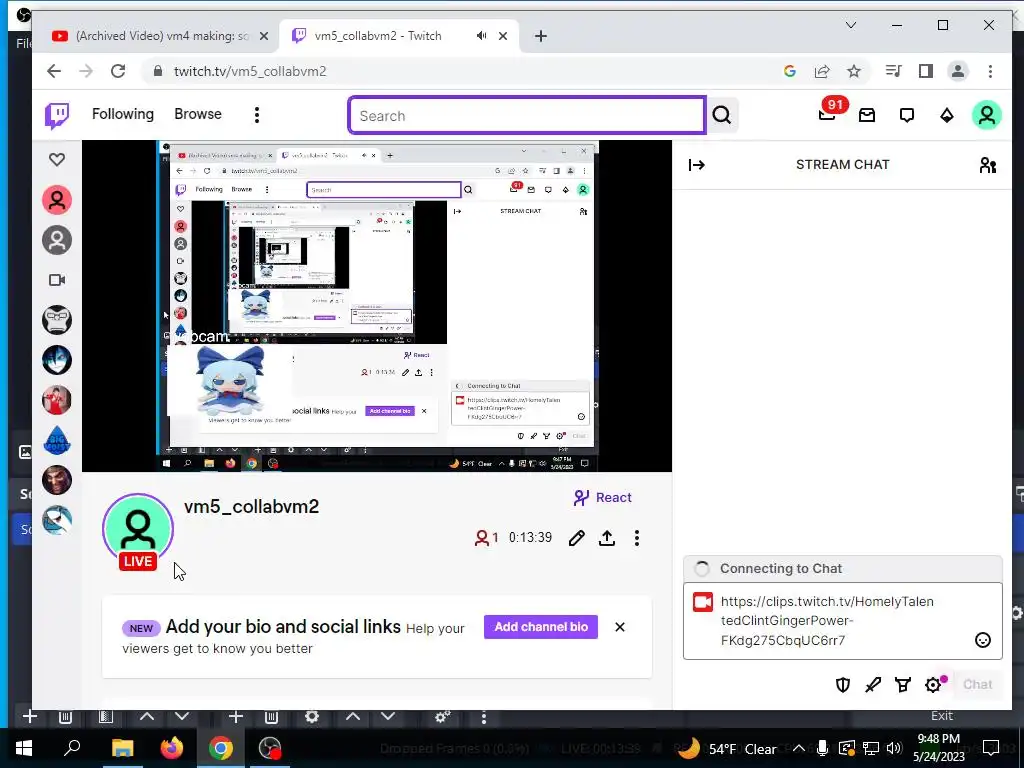1024x768 pixels.
Task: Open the Chrome profile menu
Action: (957, 71)
